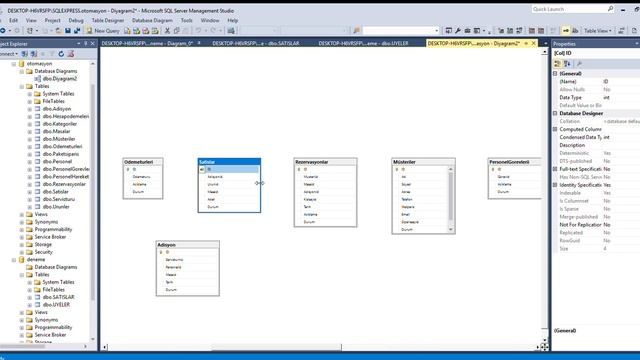Collapse the etomasyon database node
The width and height of the screenshot is (640, 360).
tap(14, 64)
